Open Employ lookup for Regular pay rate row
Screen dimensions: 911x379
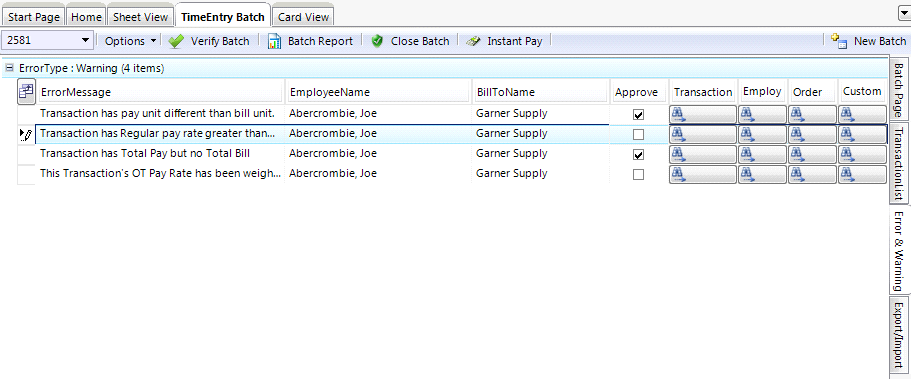pos(762,134)
